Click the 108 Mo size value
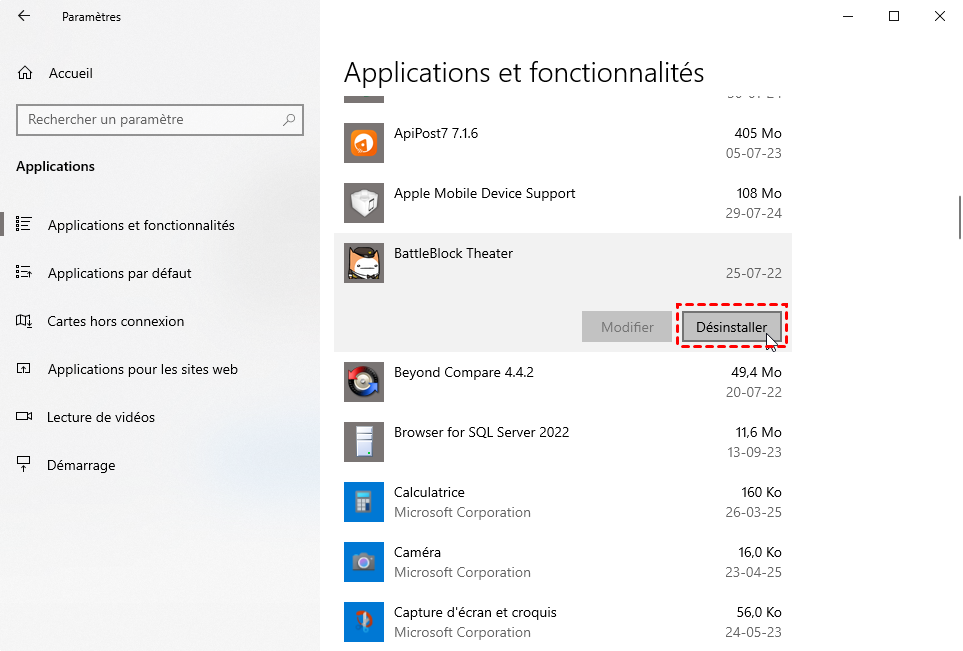 tap(759, 193)
